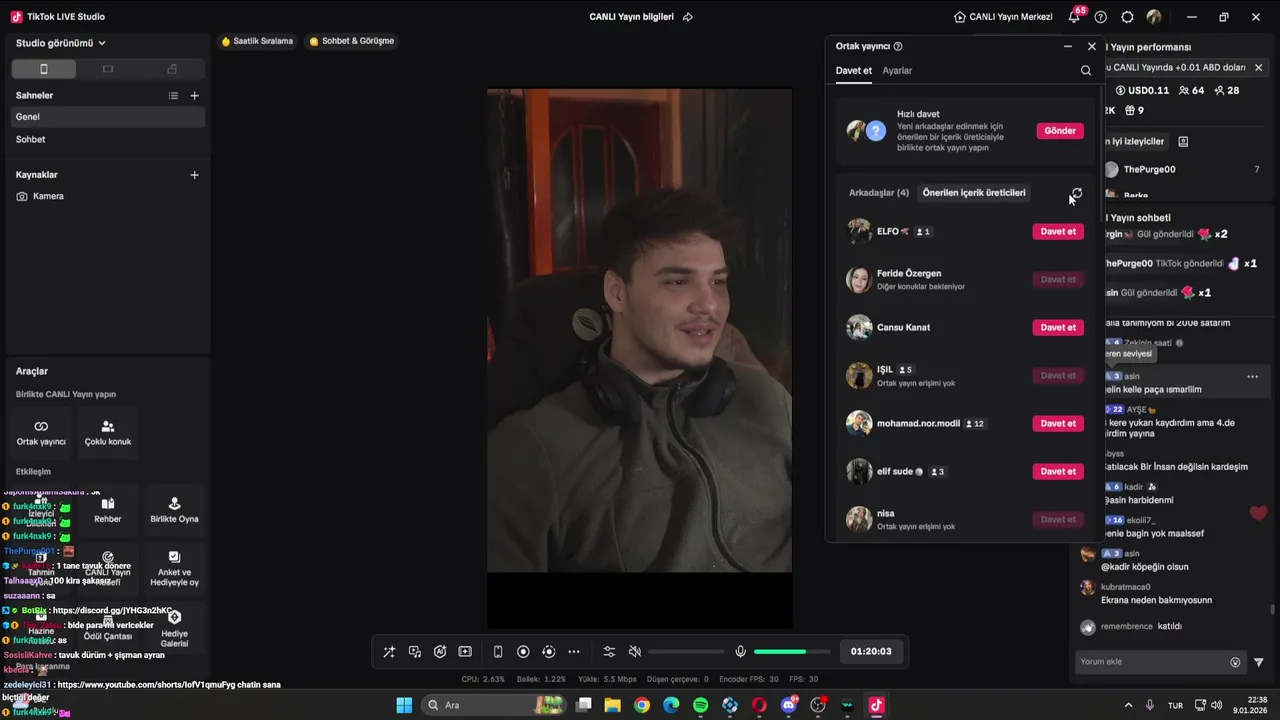Open the Ortak yayıncı tool
The image size is (1280, 720).
(x=41, y=432)
